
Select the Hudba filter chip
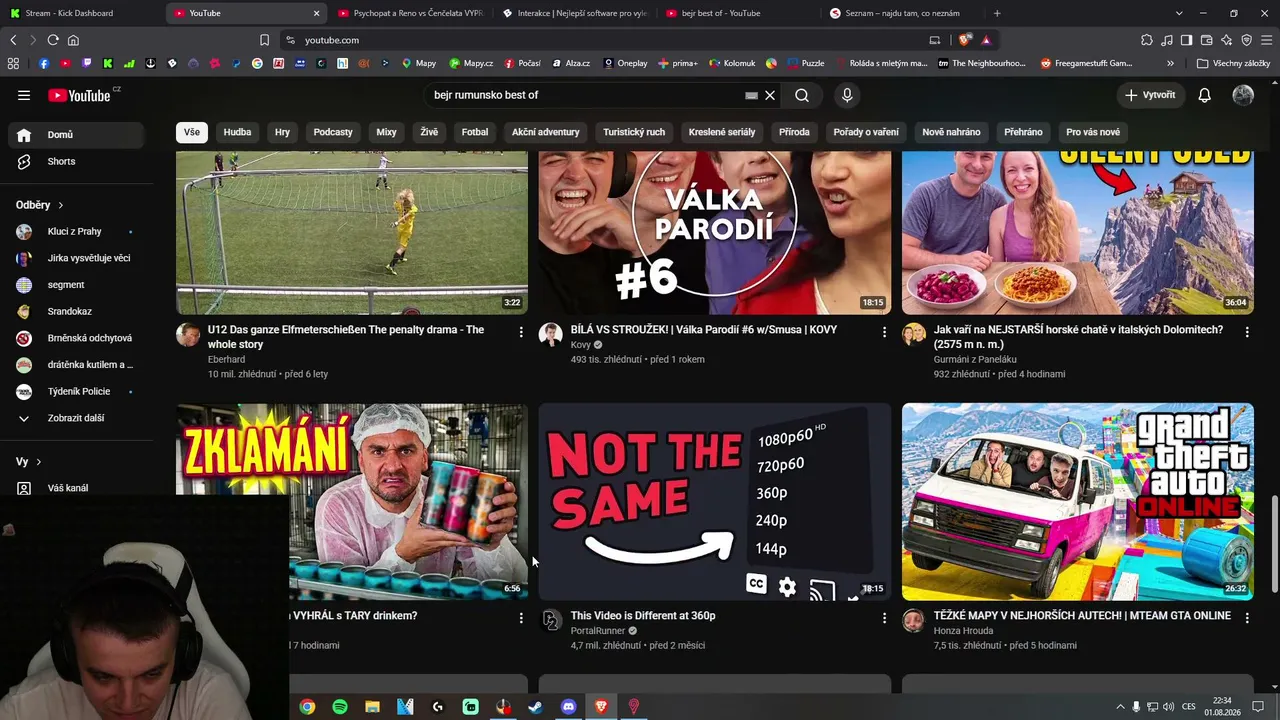[237, 132]
